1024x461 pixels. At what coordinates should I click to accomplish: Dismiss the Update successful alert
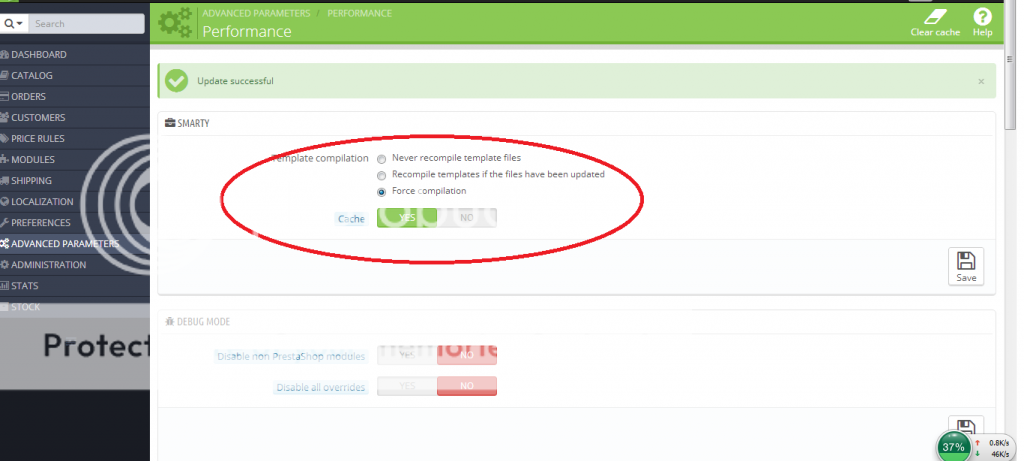(980, 81)
